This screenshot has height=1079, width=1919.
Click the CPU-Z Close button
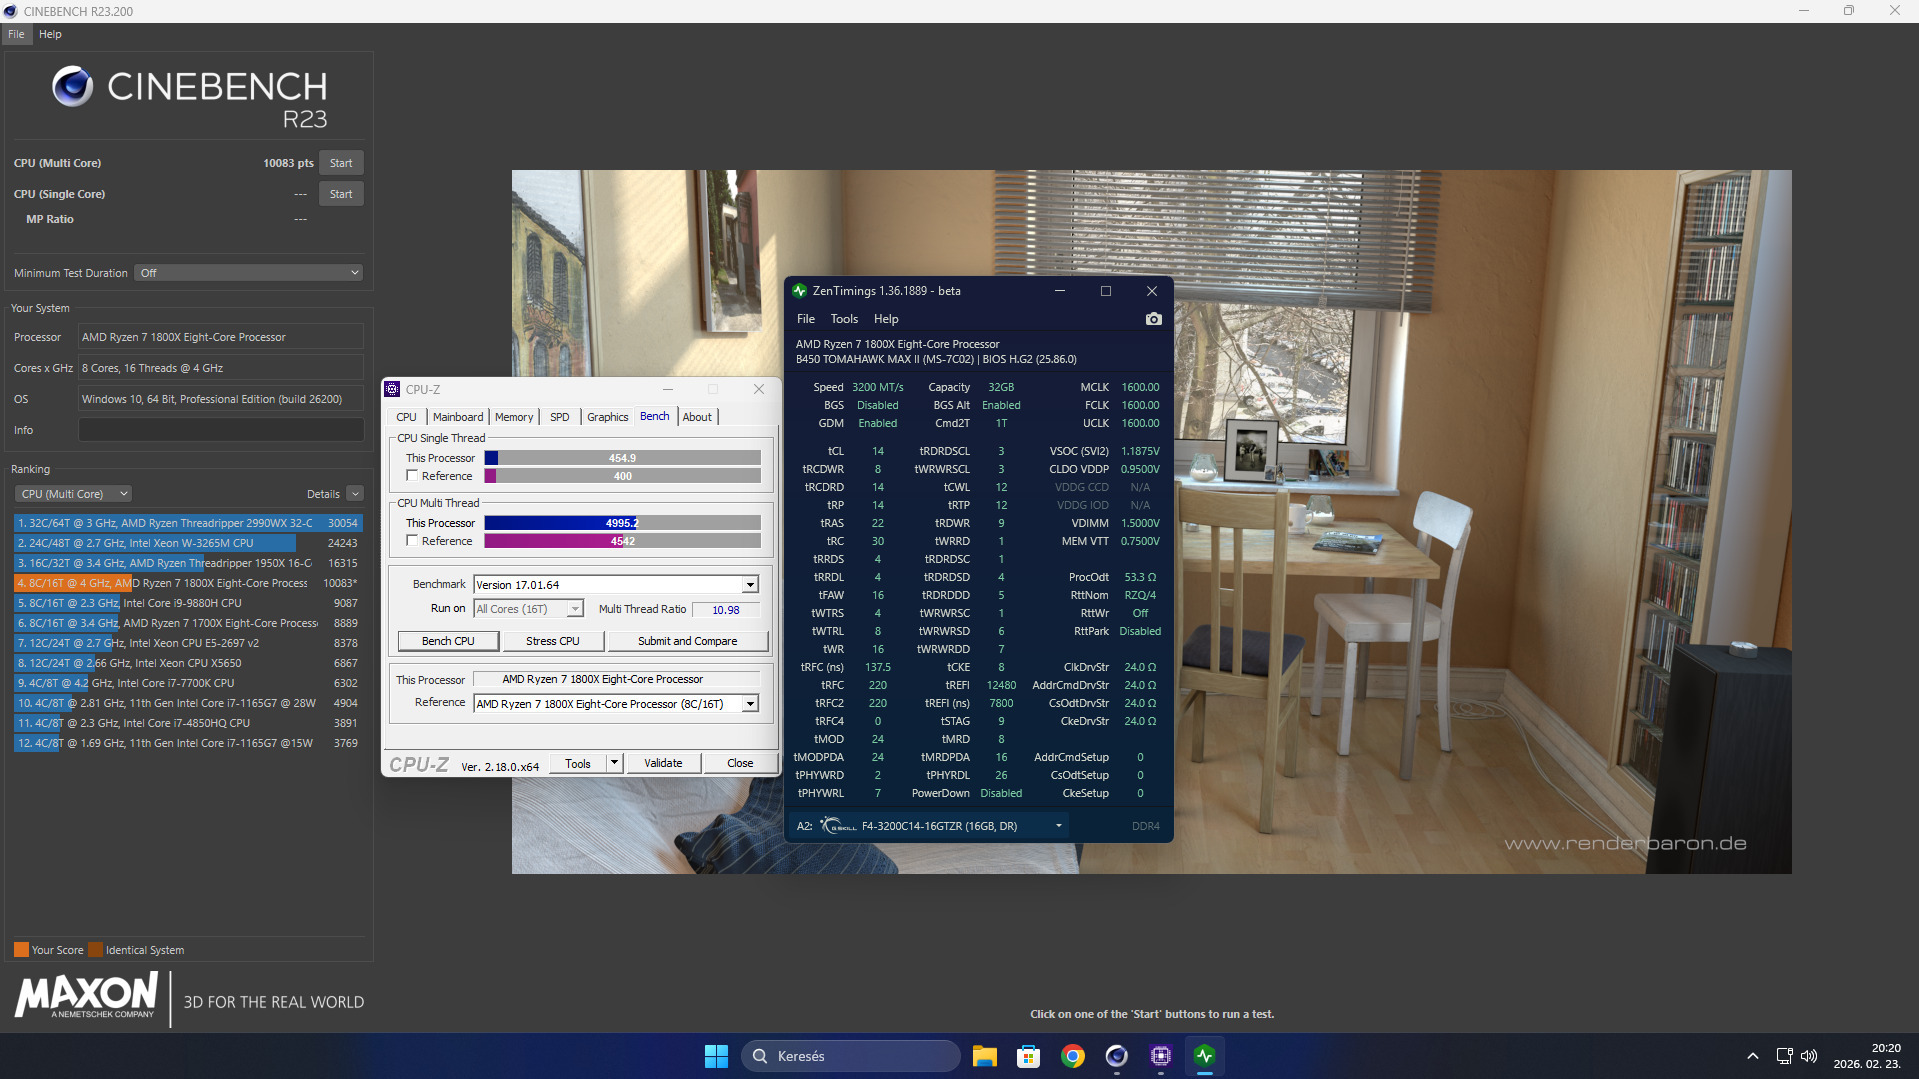[x=740, y=763]
